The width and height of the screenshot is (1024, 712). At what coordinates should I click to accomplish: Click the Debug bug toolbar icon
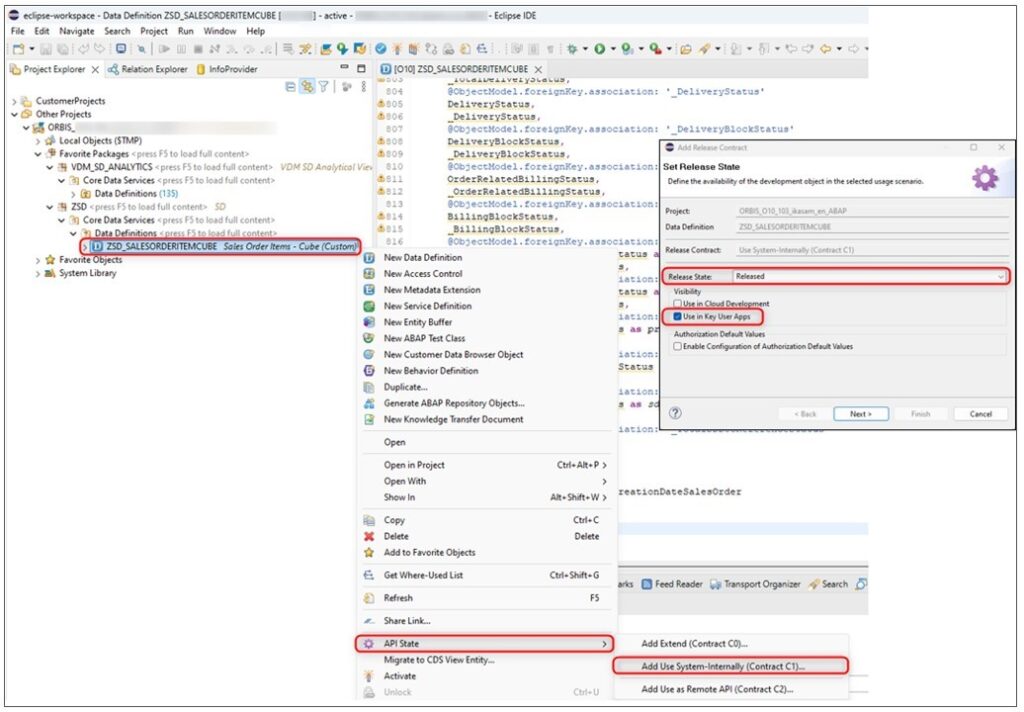pos(572,49)
